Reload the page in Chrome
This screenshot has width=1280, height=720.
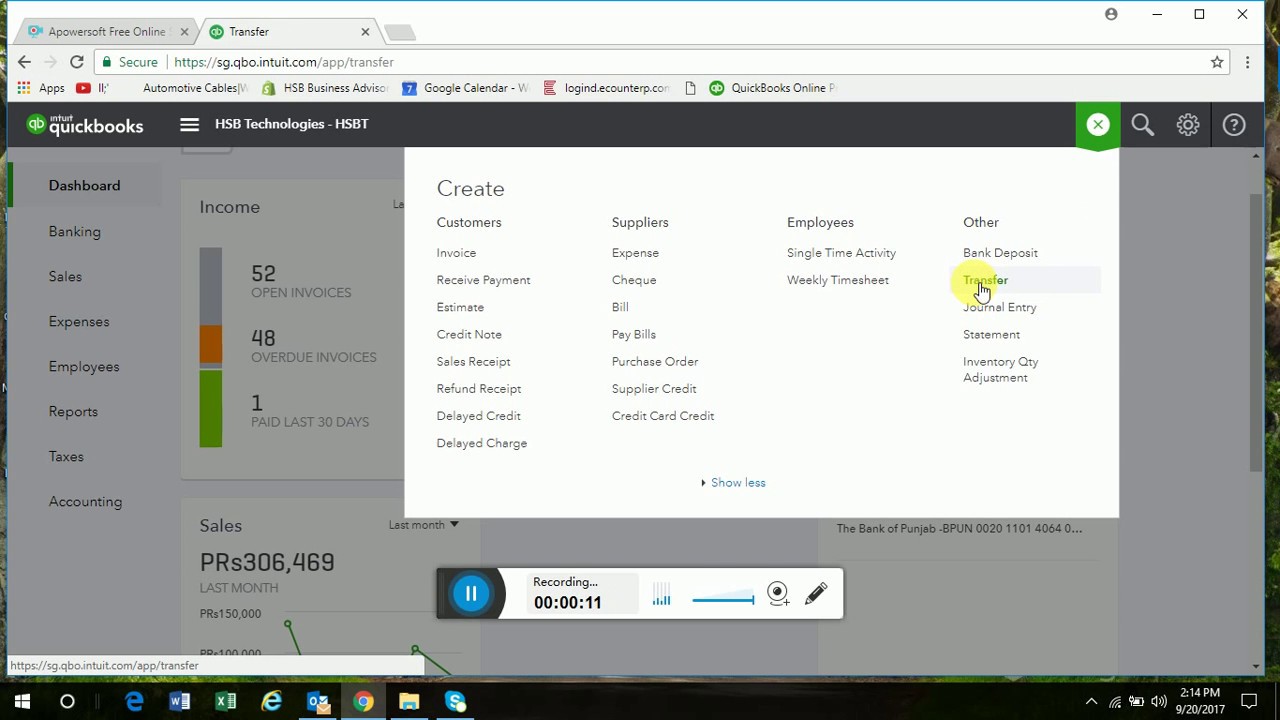tap(76, 62)
